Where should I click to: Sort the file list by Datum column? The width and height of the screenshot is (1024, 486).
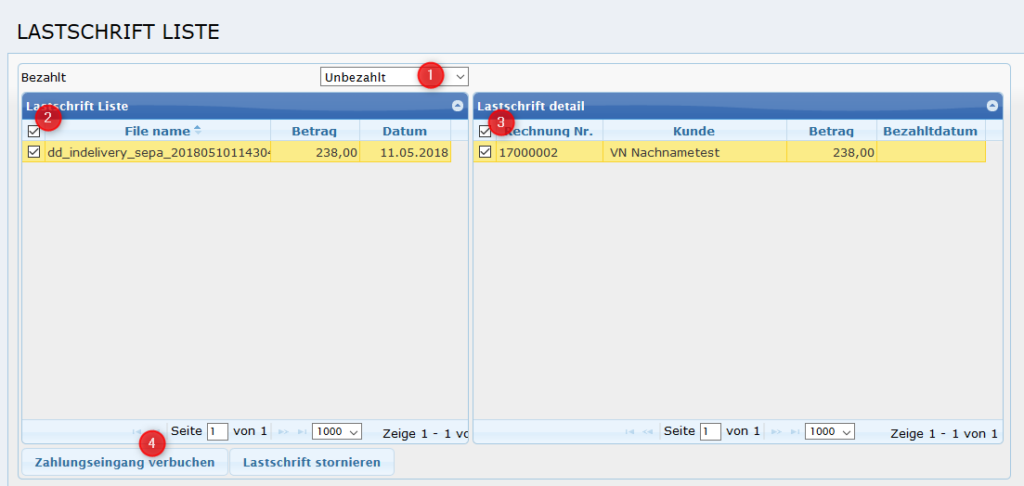(404, 131)
